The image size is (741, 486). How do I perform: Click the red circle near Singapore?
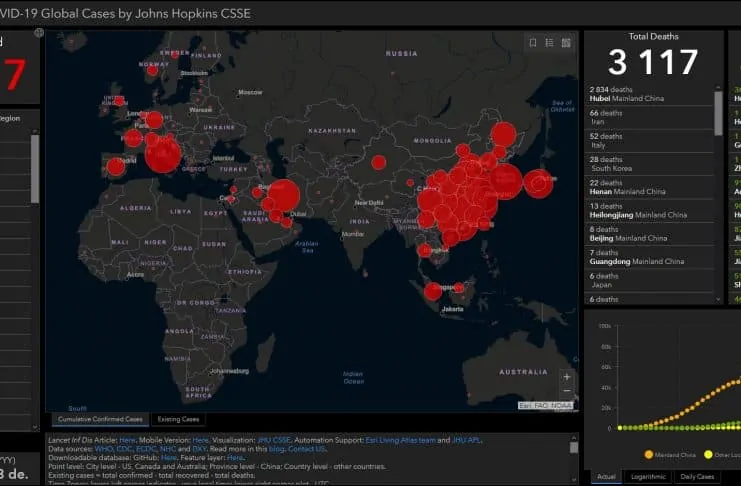(433, 291)
